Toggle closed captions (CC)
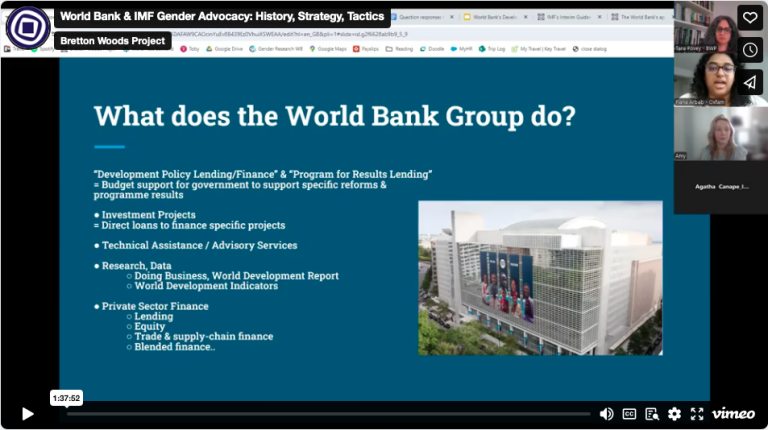The width and height of the screenshot is (768, 430). tap(629, 414)
